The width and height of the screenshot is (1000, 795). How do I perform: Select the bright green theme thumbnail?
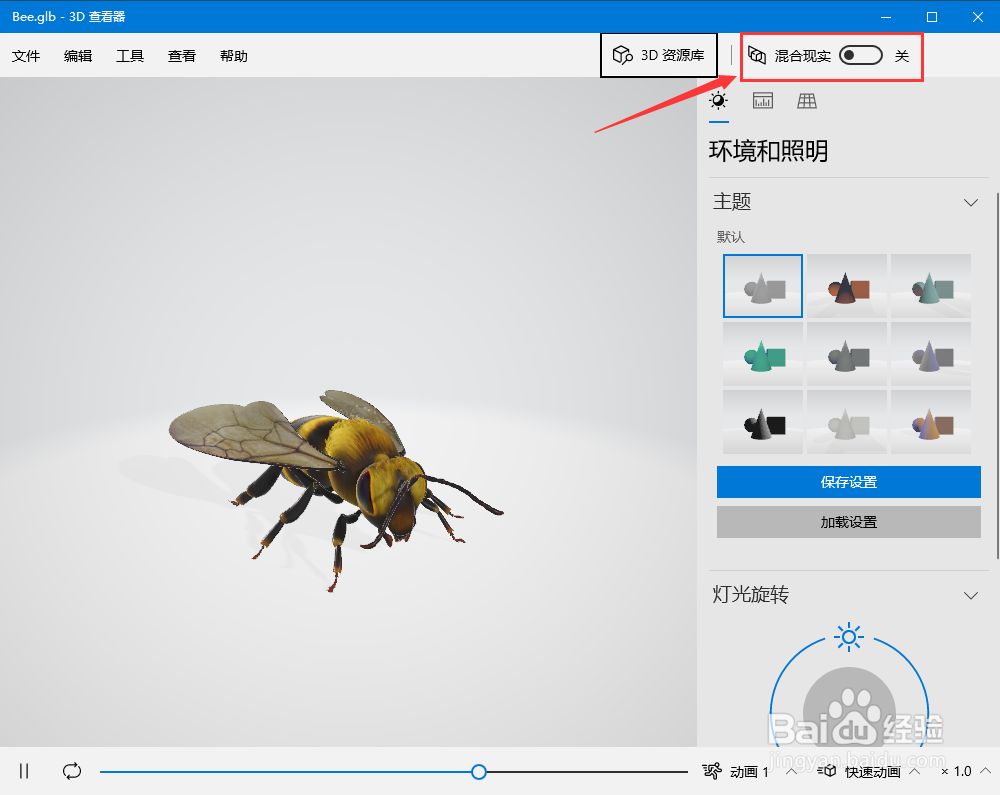coord(763,354)
